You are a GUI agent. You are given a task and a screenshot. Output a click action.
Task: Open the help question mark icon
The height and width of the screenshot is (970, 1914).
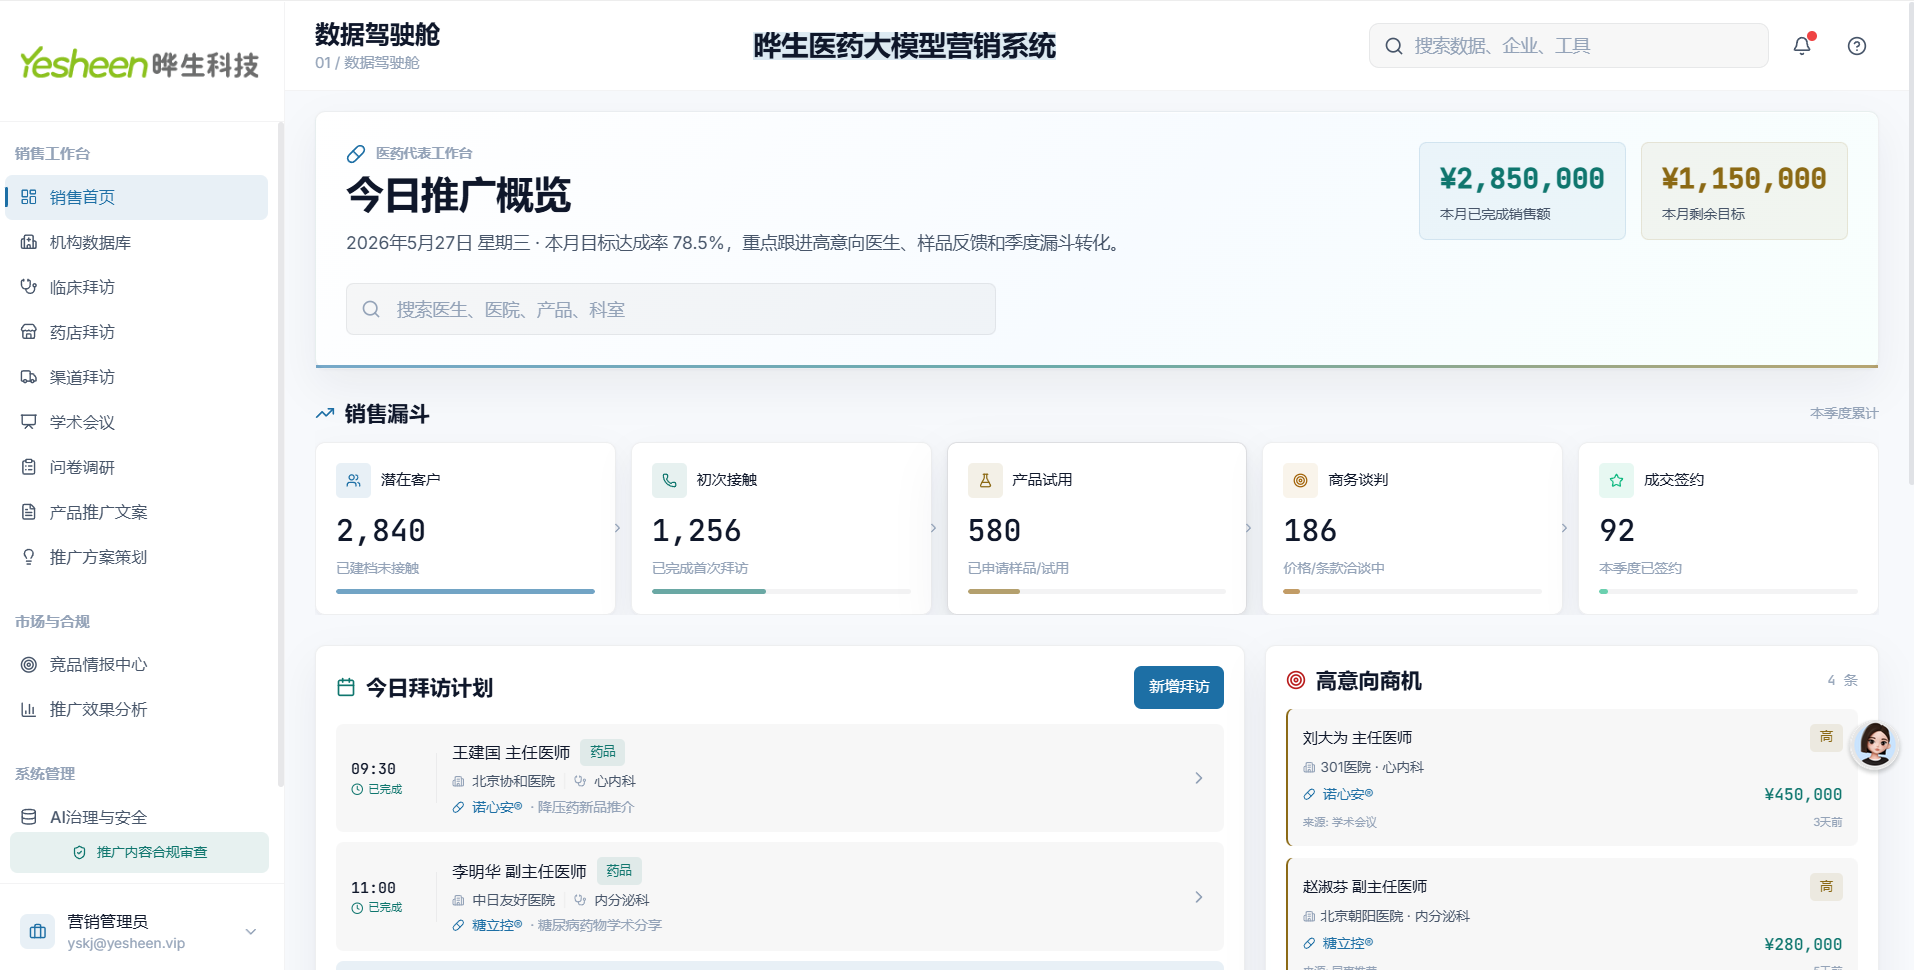tap(1857, 46)
